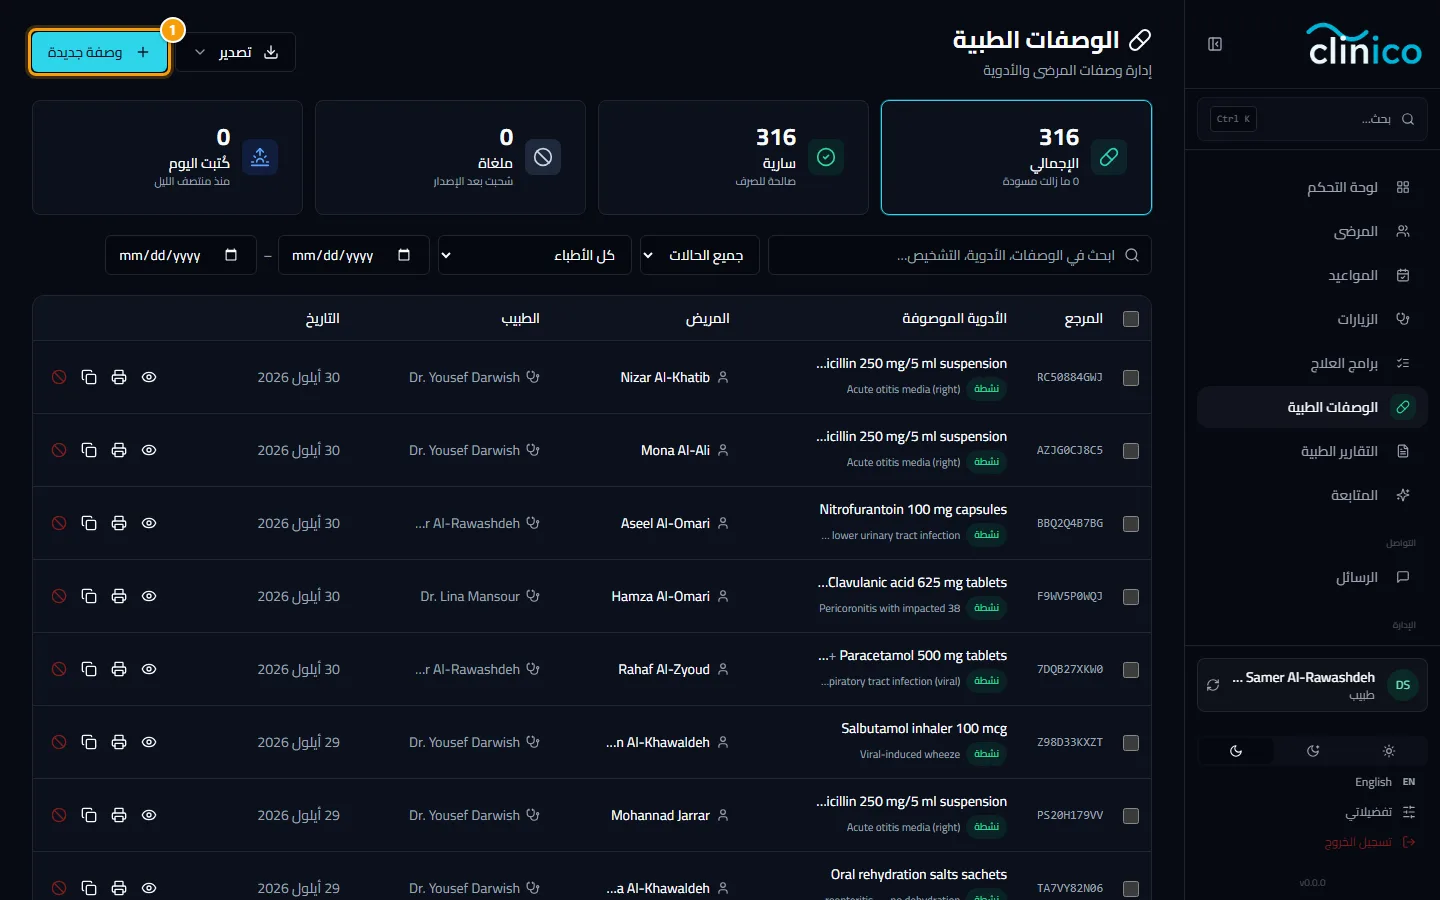This screenshot has height=900, width=1440.
Task: Expand the all statuses جميع الحالات filter
Action: pyautogui.click(x=699, y=255)
